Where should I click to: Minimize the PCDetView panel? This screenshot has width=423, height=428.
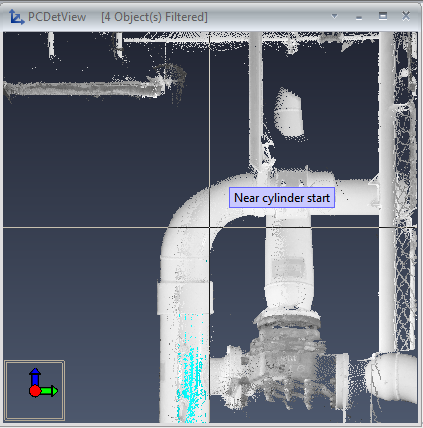click(x=359, y=18)
